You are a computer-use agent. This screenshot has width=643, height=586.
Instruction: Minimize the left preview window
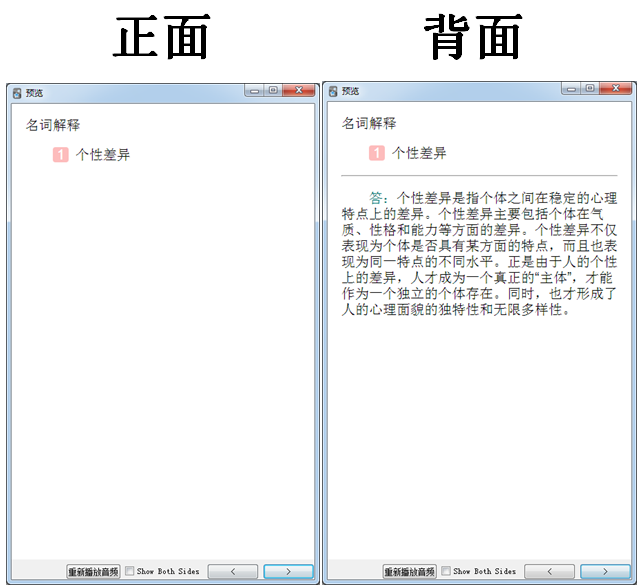click(254, 90)
